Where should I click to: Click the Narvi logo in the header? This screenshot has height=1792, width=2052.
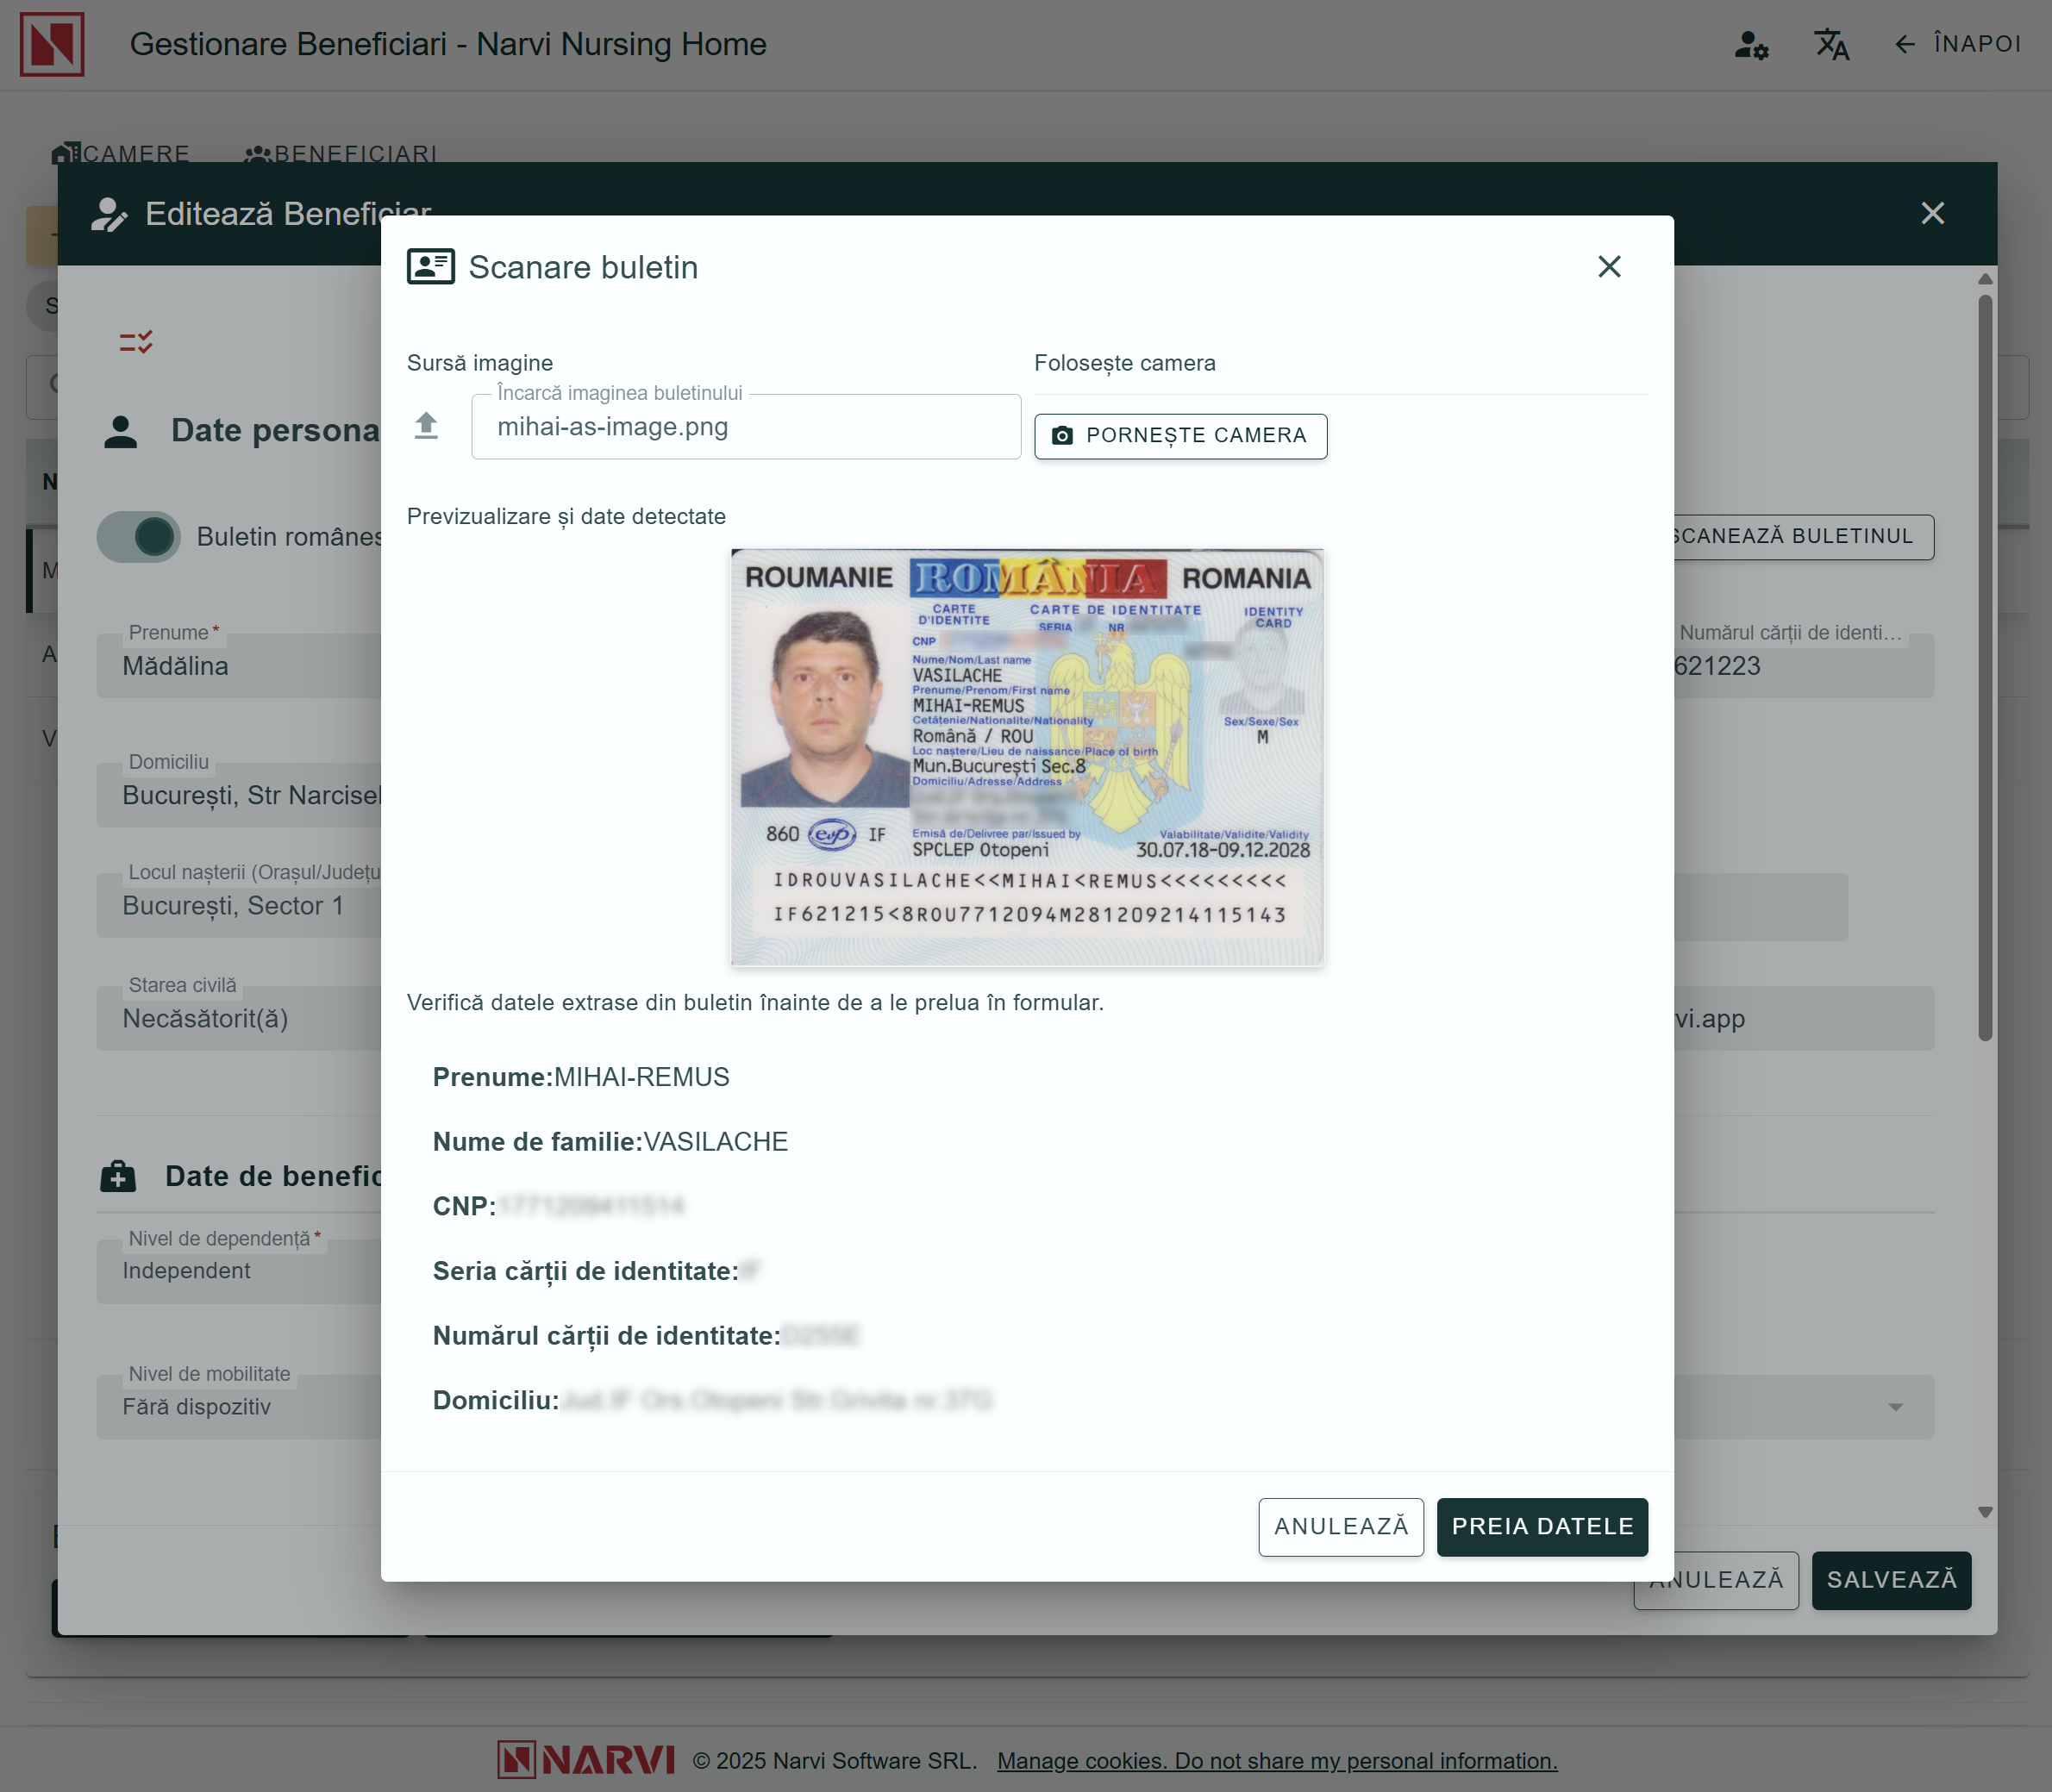[x=52, y=44]
